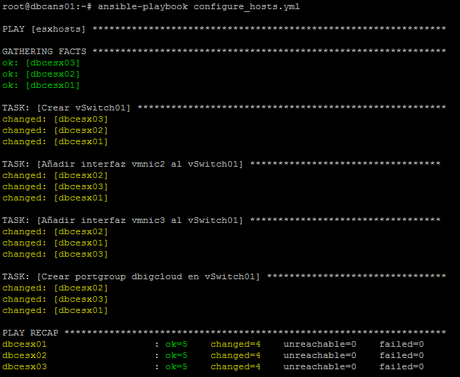Click changed: [dbcesx01] under the portgroup task
Screen dimensions: 460x377
click(55, 311)
